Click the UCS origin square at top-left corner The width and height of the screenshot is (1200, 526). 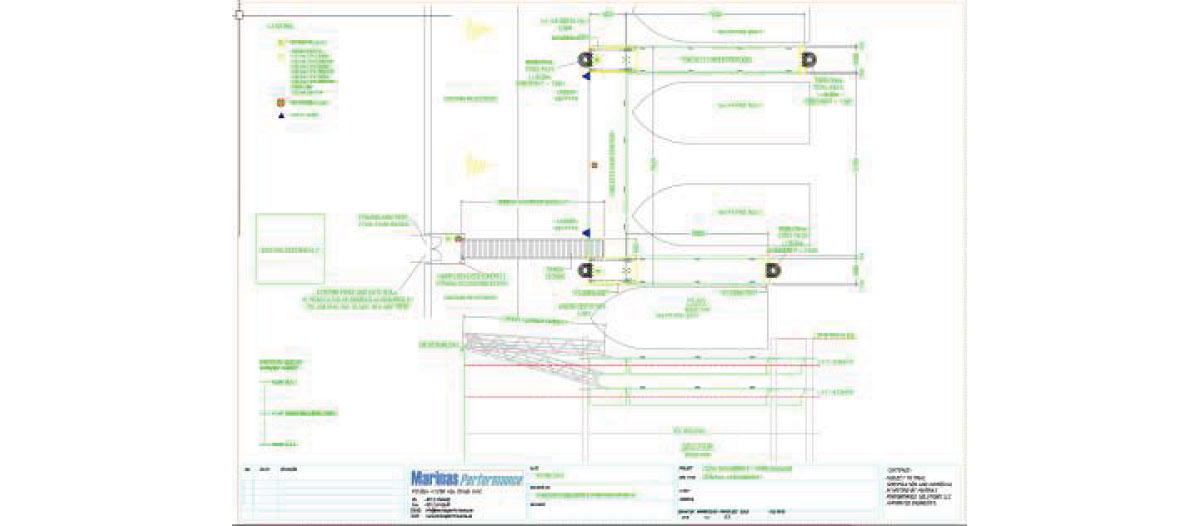pyautogui.click(x=239, y=15)
